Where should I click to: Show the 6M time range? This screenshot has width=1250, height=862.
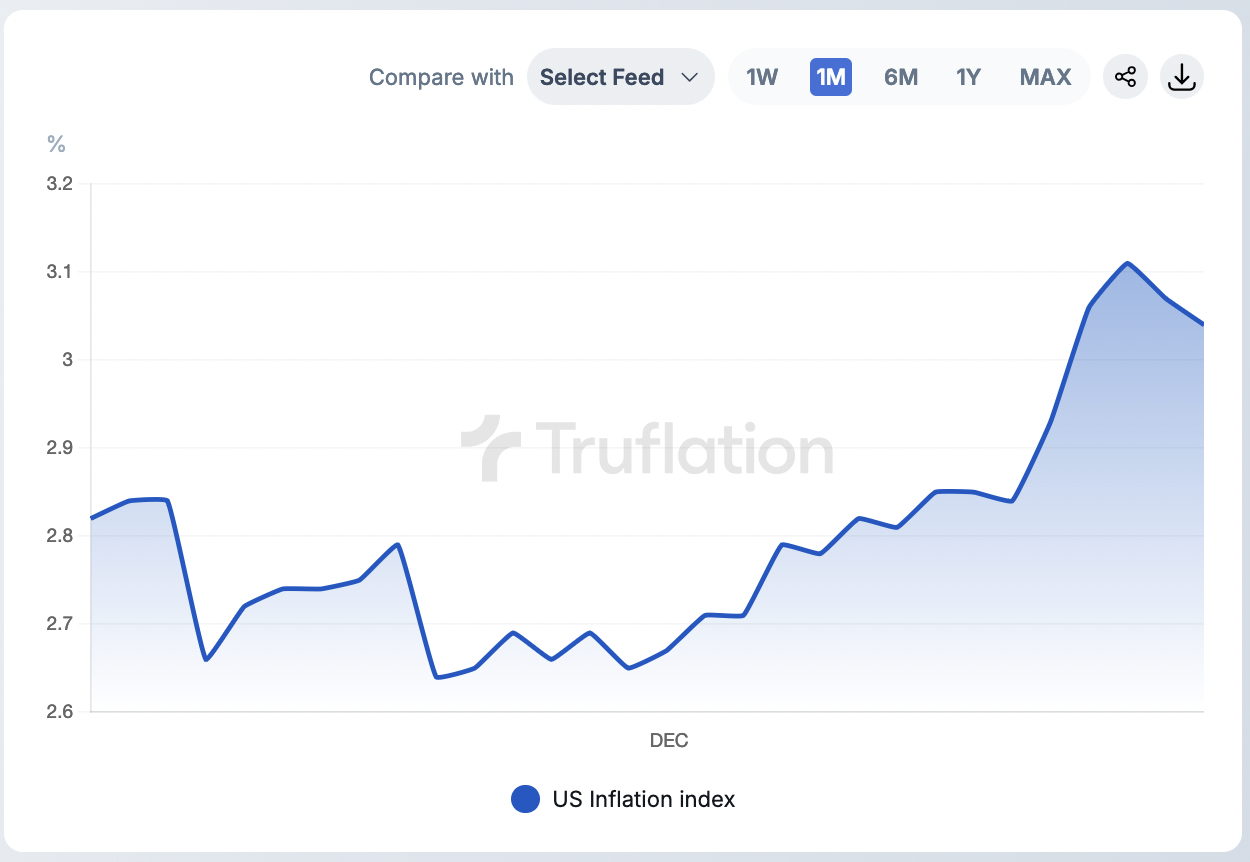pyautogui.click(x=901, y=77)
